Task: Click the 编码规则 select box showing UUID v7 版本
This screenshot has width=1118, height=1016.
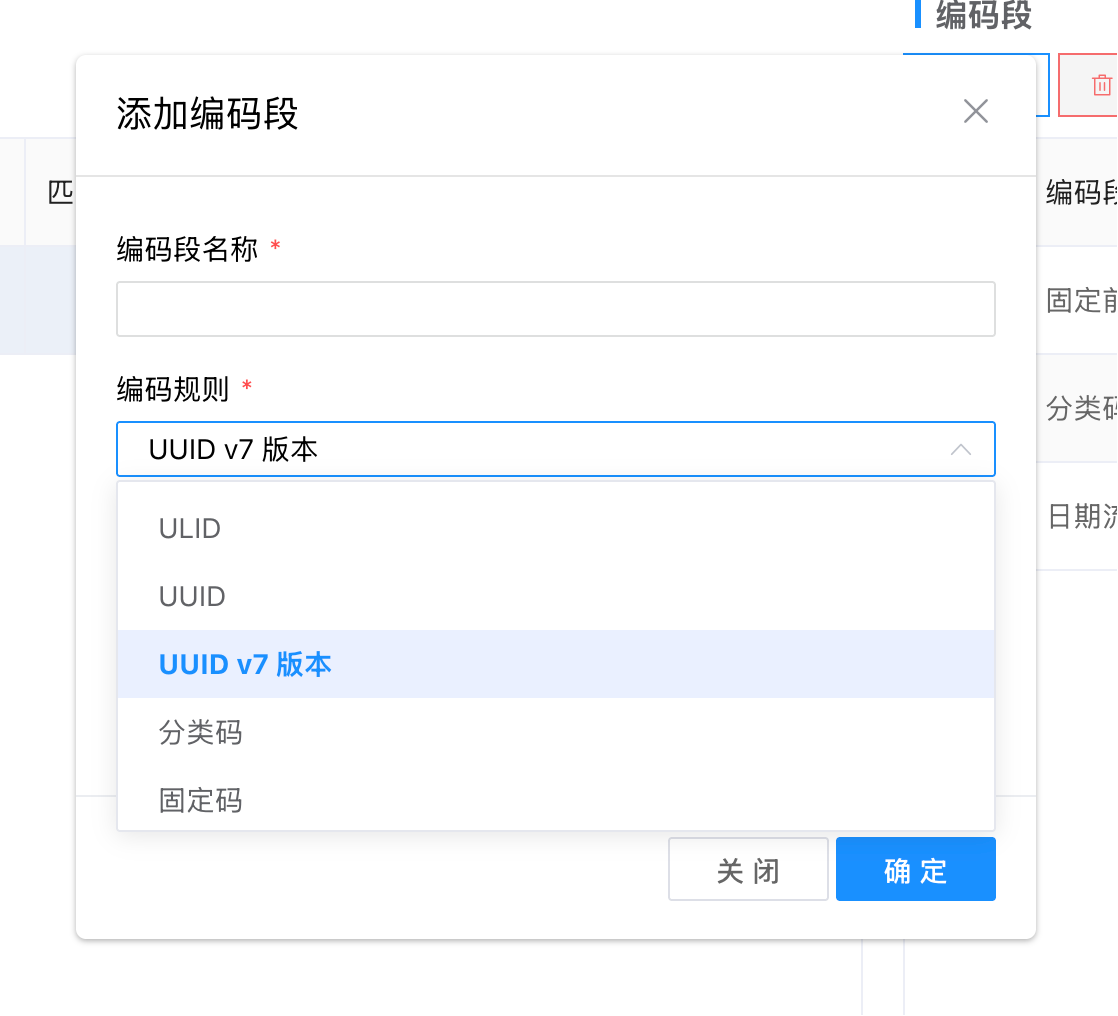Action: (540, 449)
